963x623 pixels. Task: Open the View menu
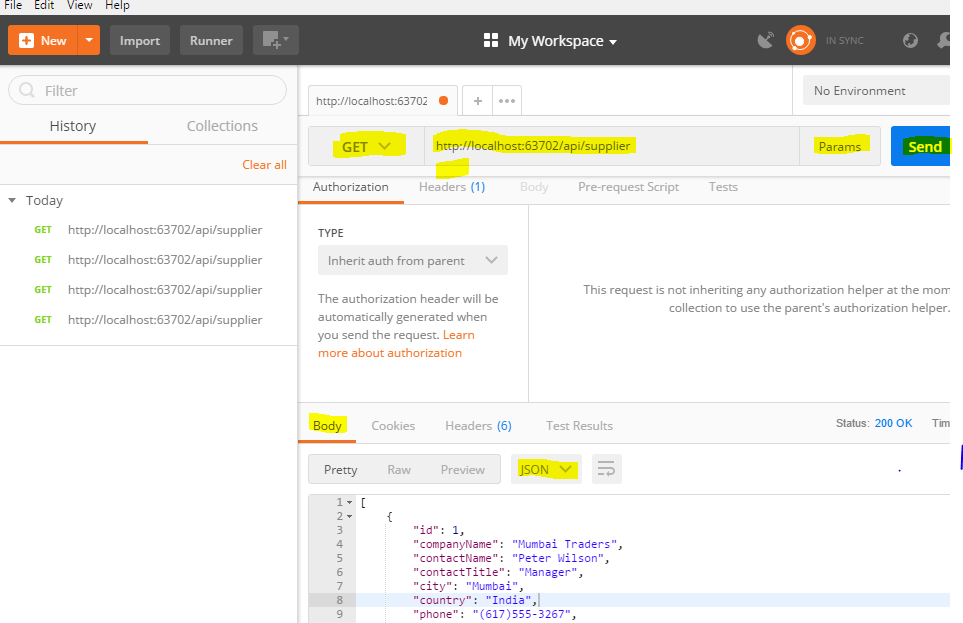[79, 5]
